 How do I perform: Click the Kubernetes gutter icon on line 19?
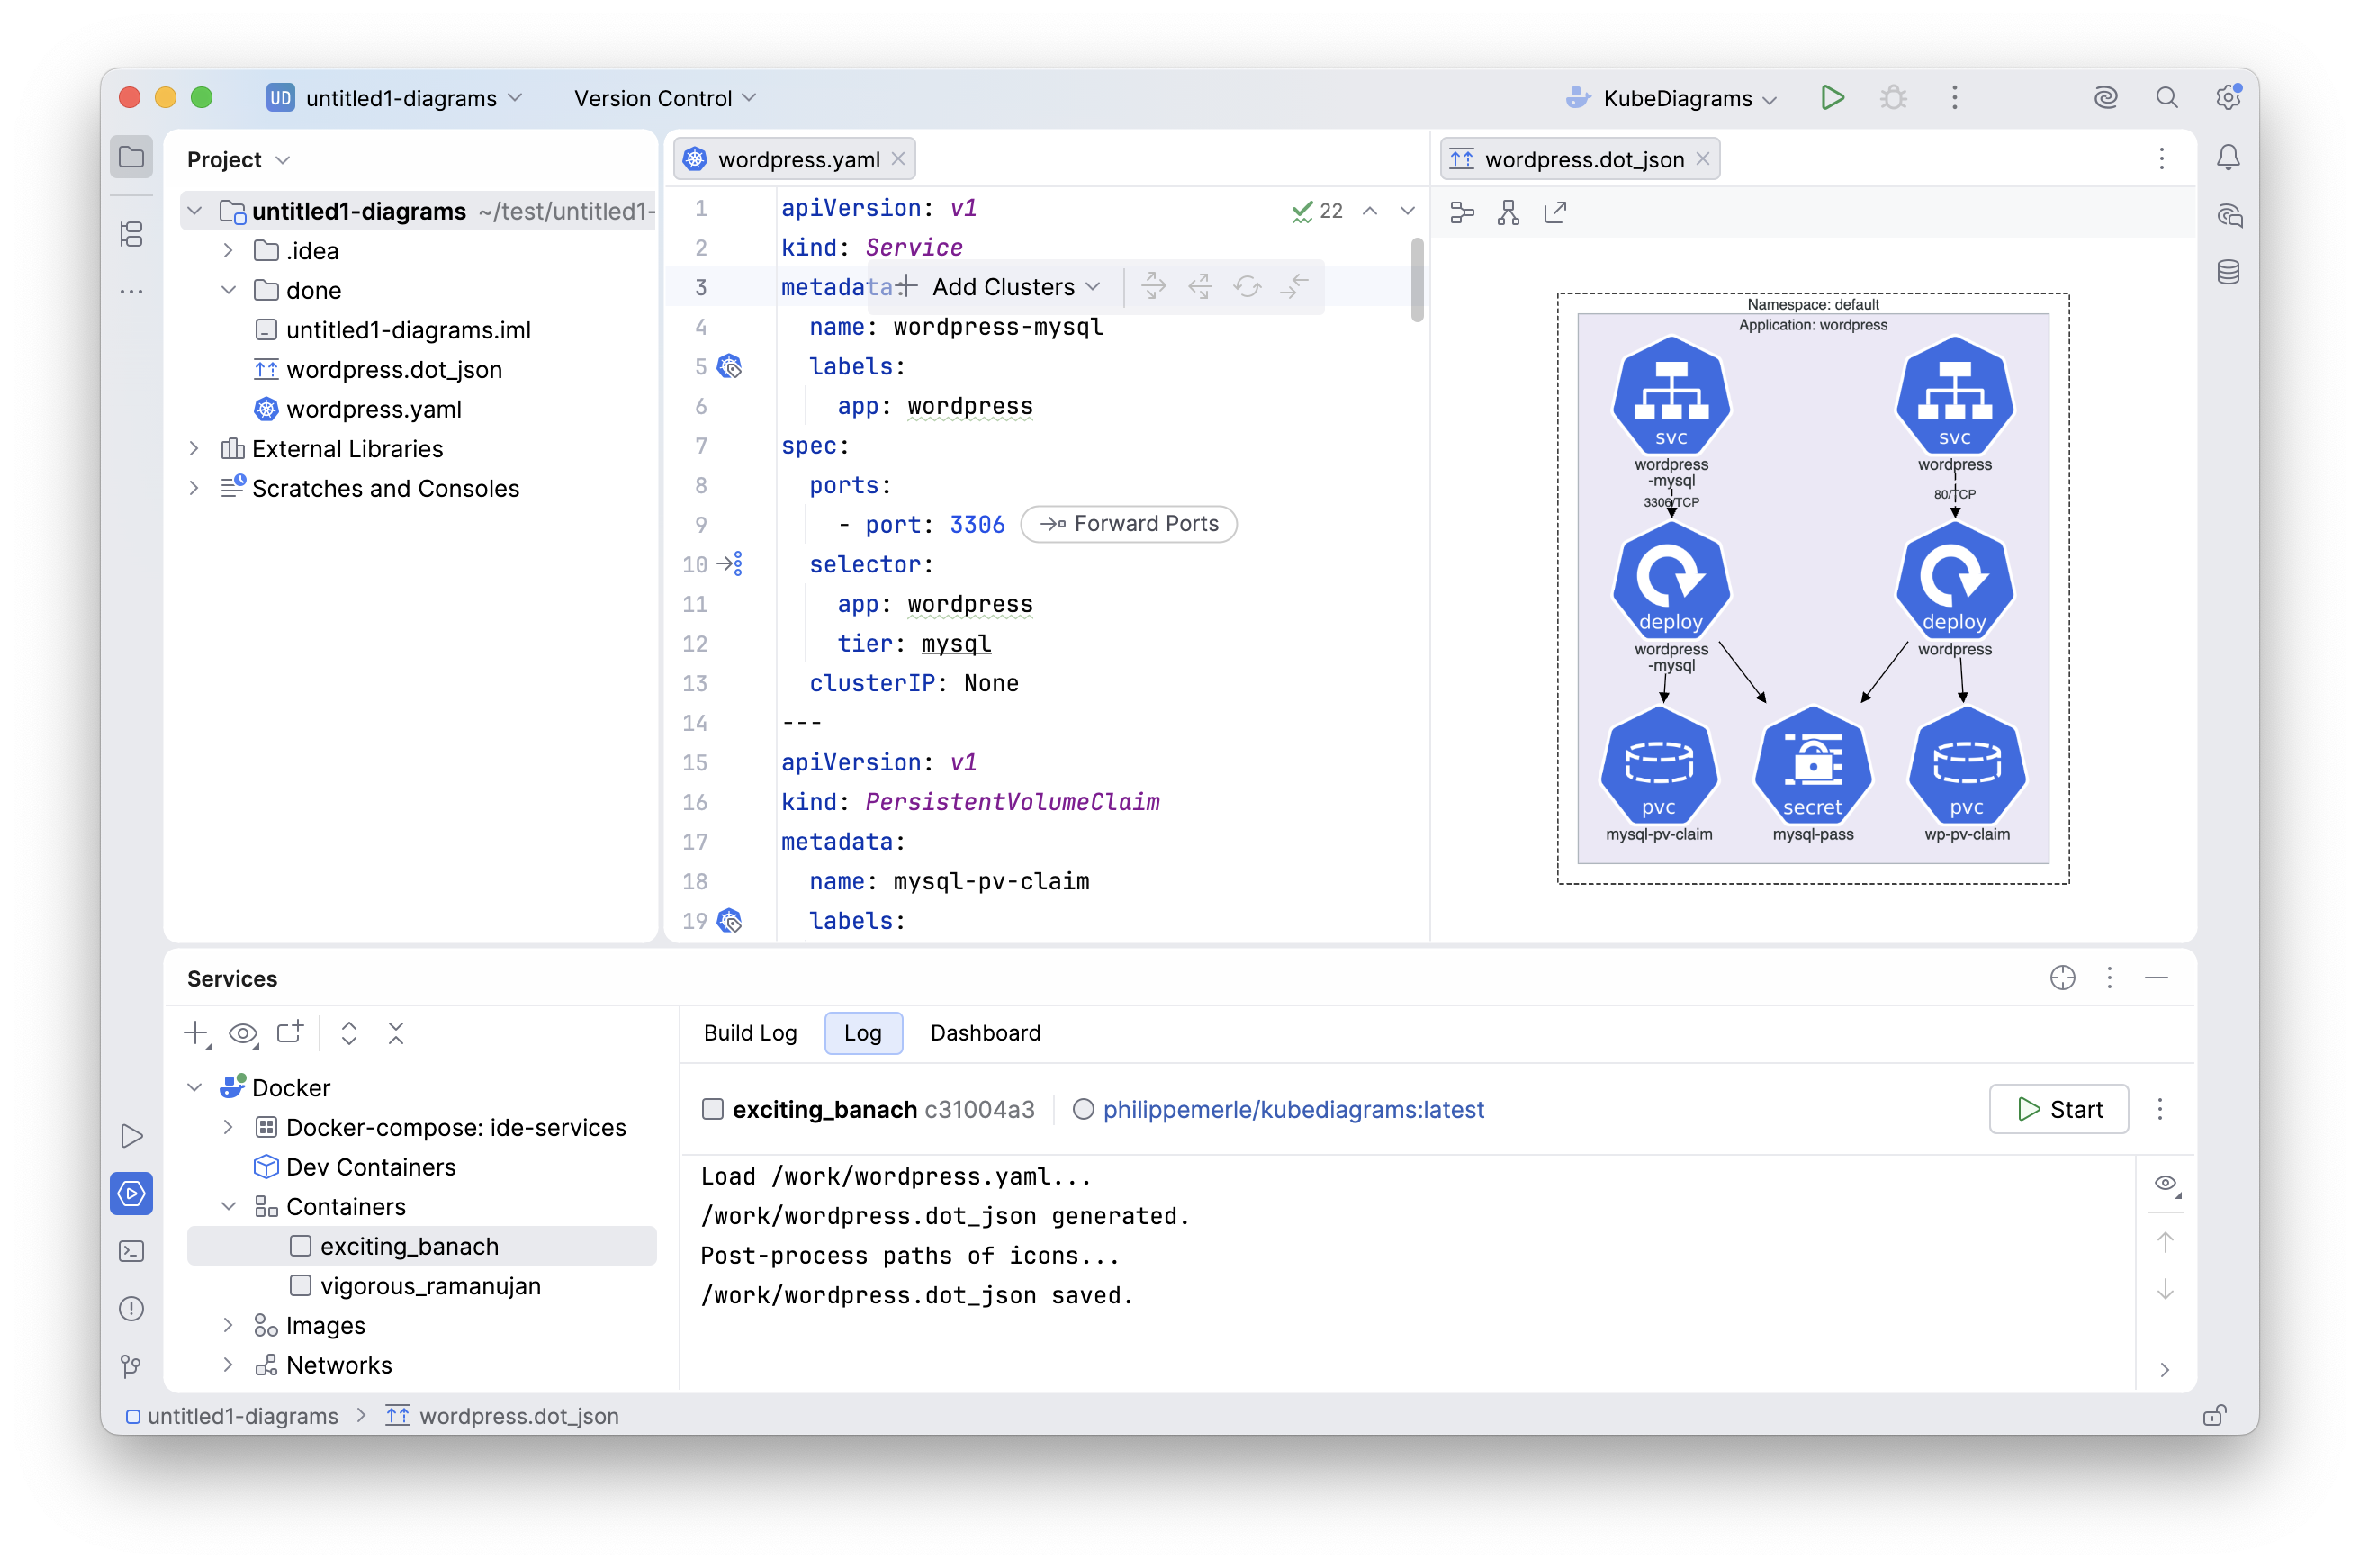[x=730, y=920]
